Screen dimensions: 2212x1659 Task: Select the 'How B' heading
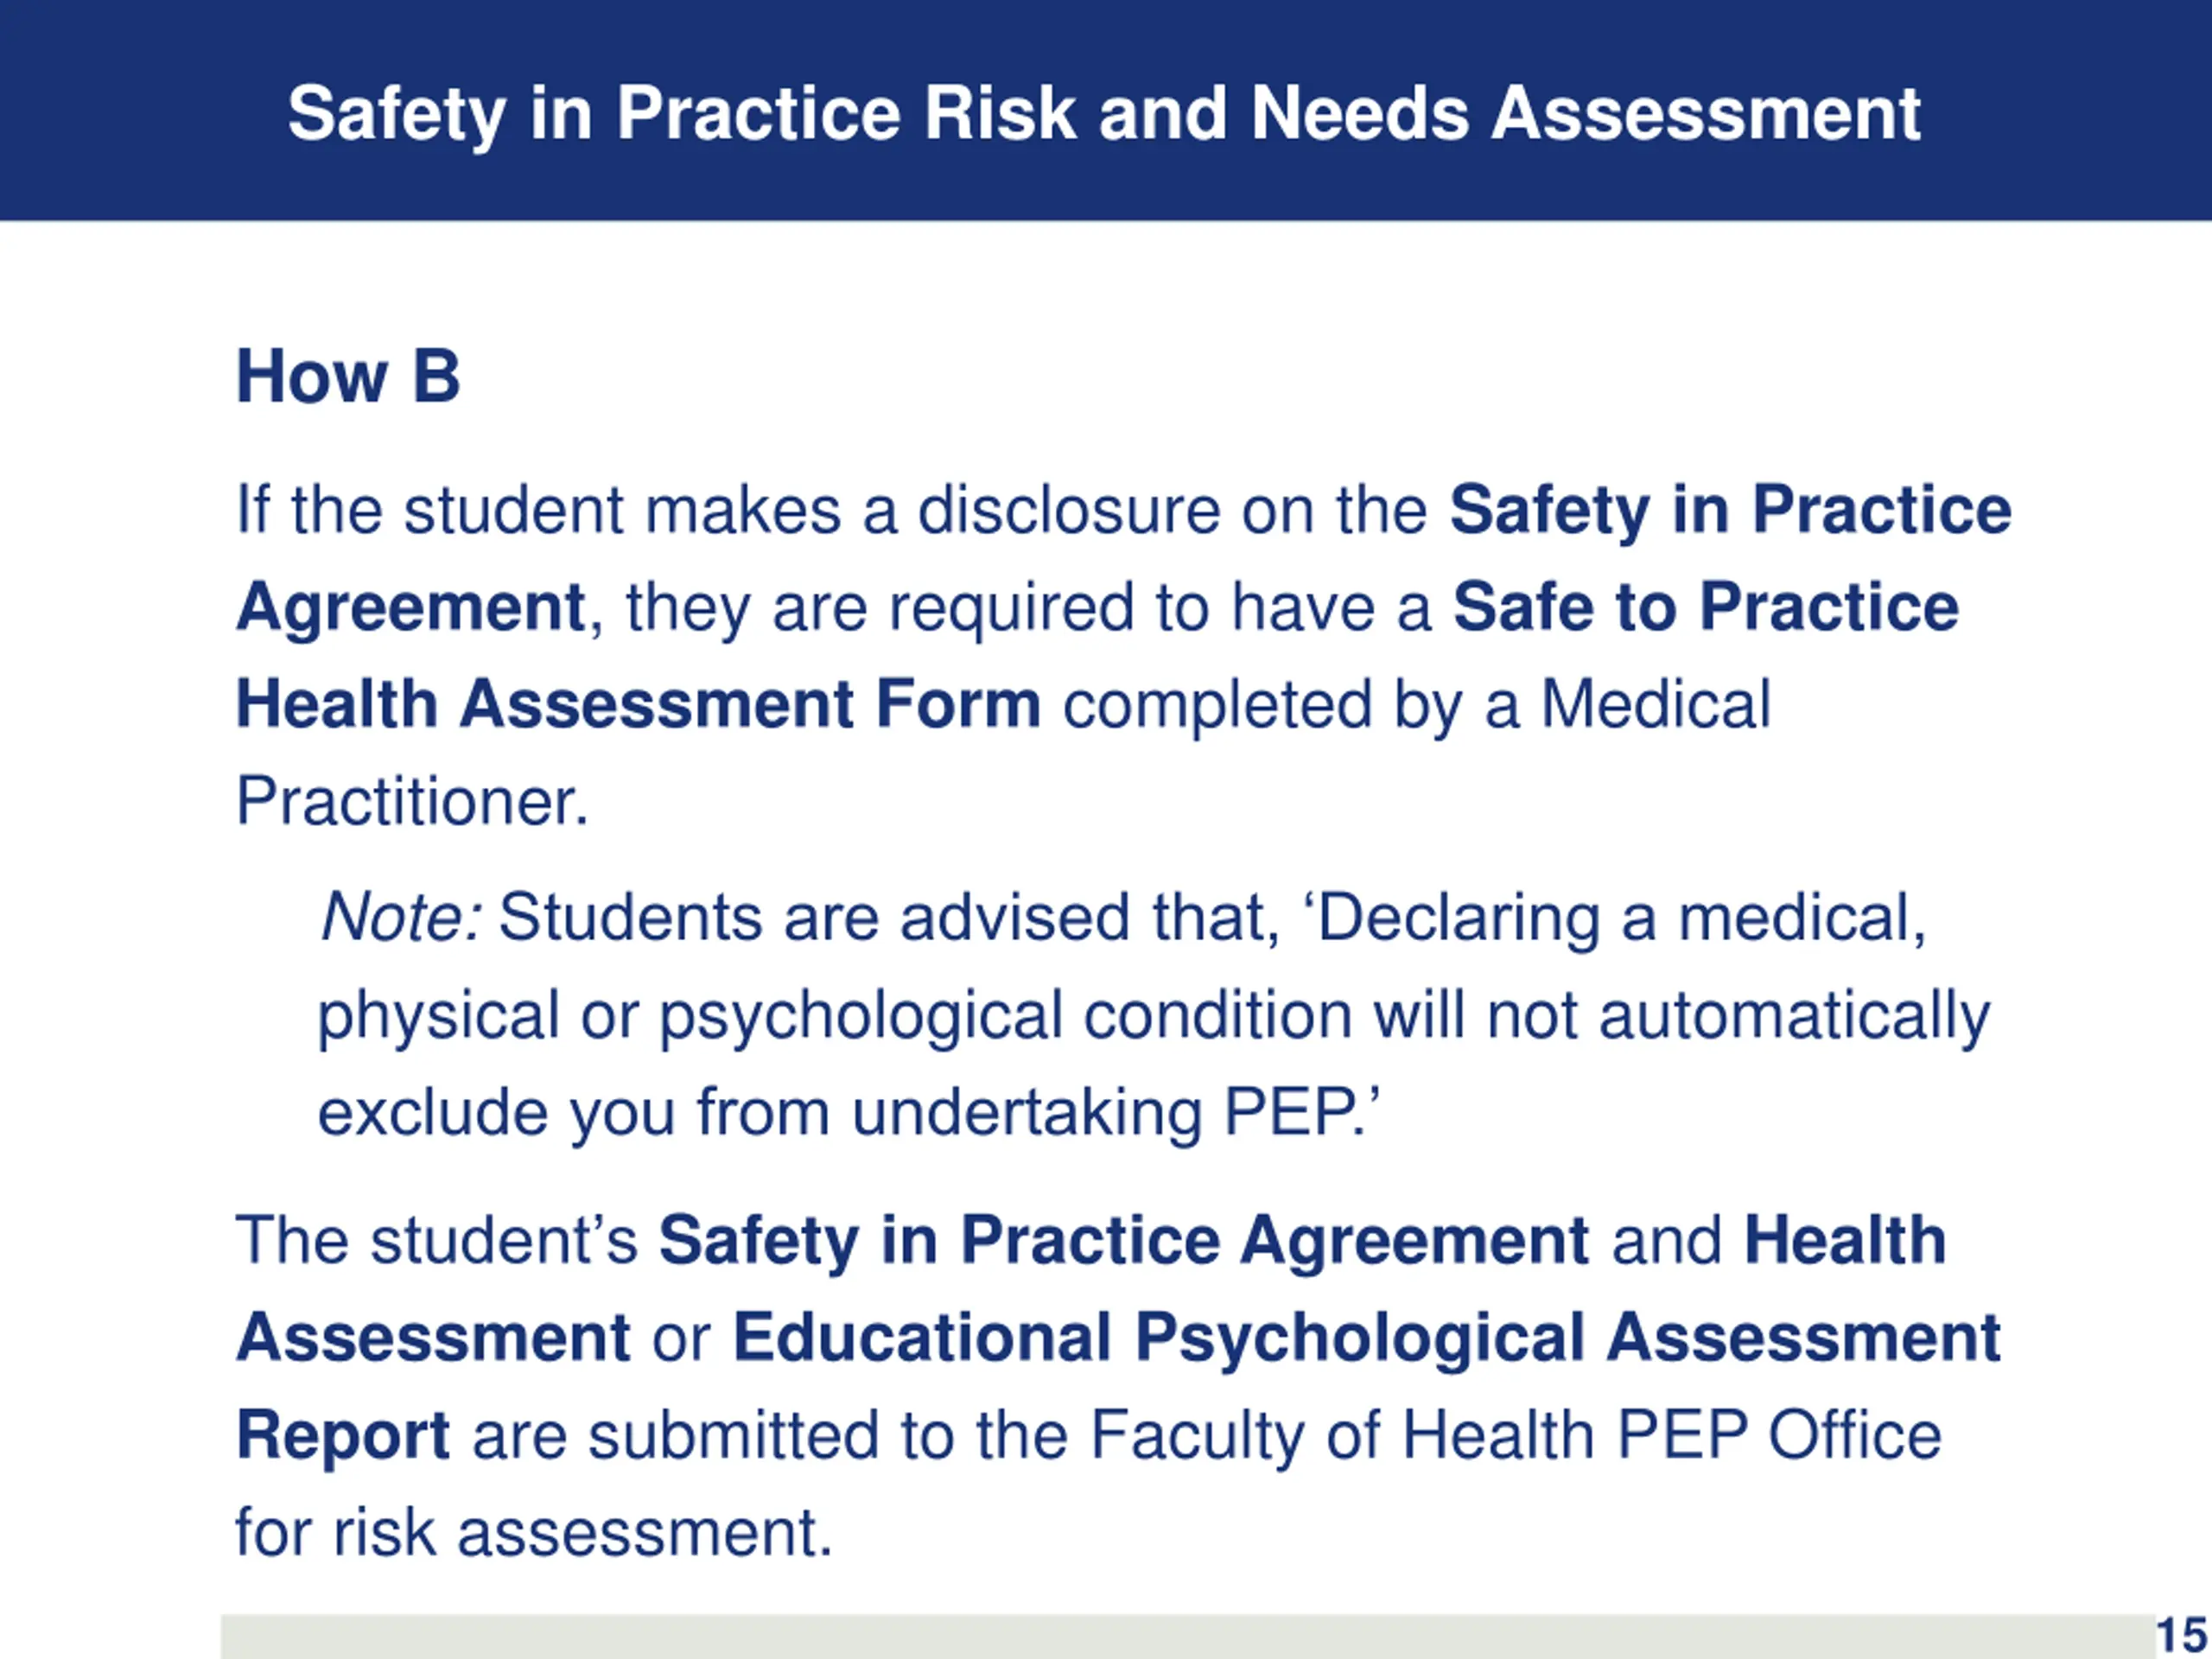(x=348, y=377)
